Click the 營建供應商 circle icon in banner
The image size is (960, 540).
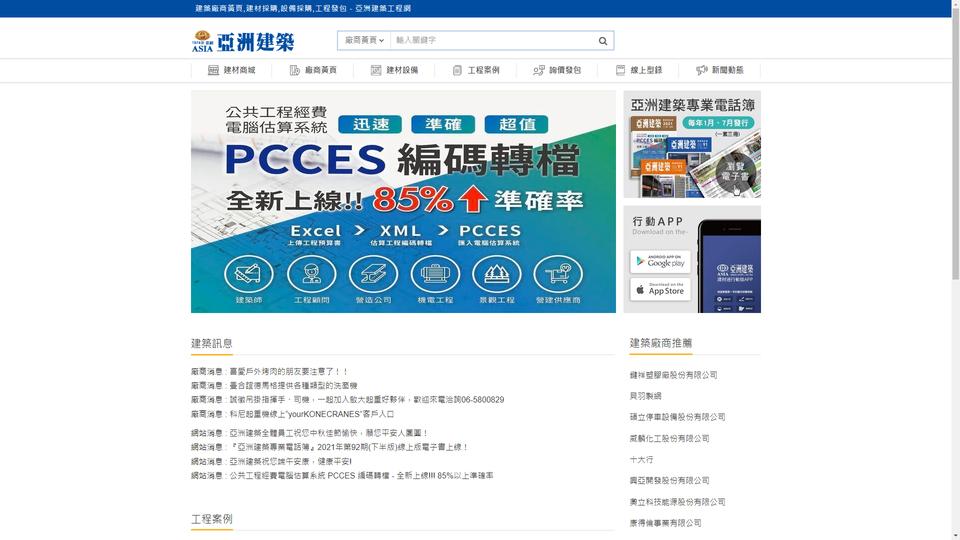pyautogui.click(x=558, y=274)
